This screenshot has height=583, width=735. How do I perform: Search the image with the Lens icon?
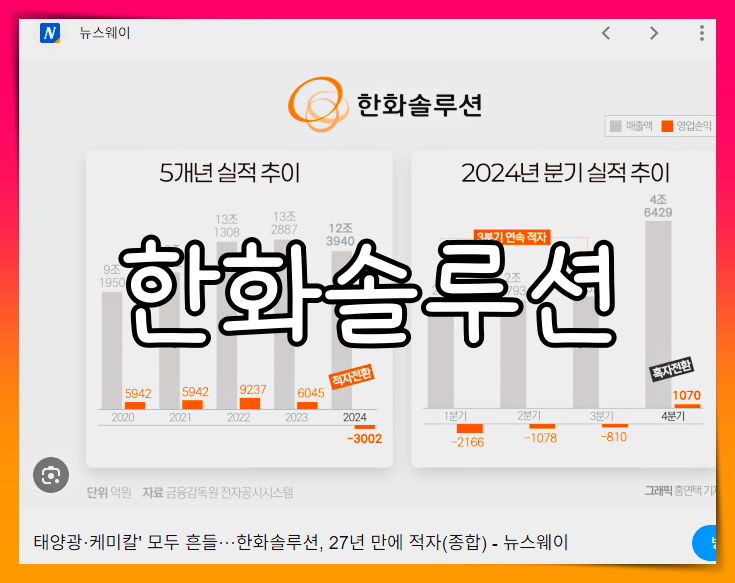(x=51, y=475)
